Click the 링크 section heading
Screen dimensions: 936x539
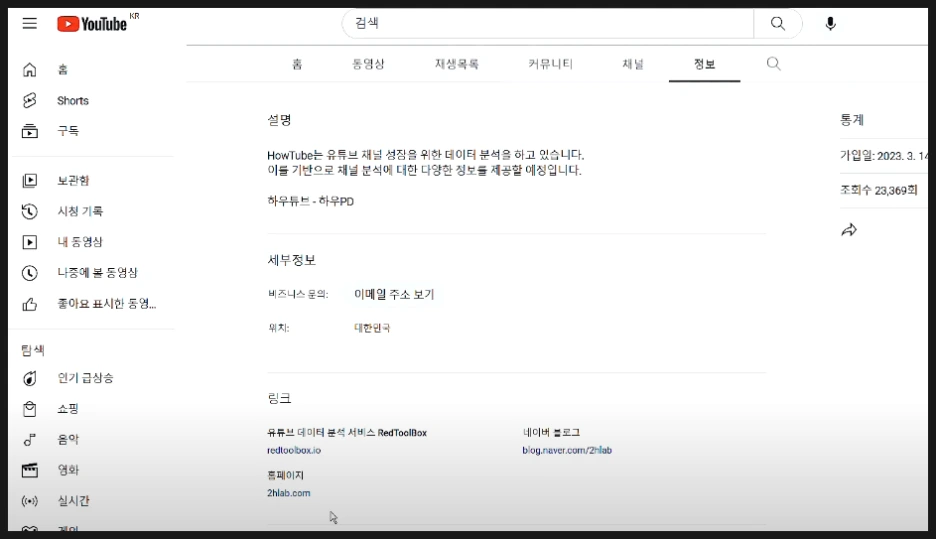click(279, 398)
